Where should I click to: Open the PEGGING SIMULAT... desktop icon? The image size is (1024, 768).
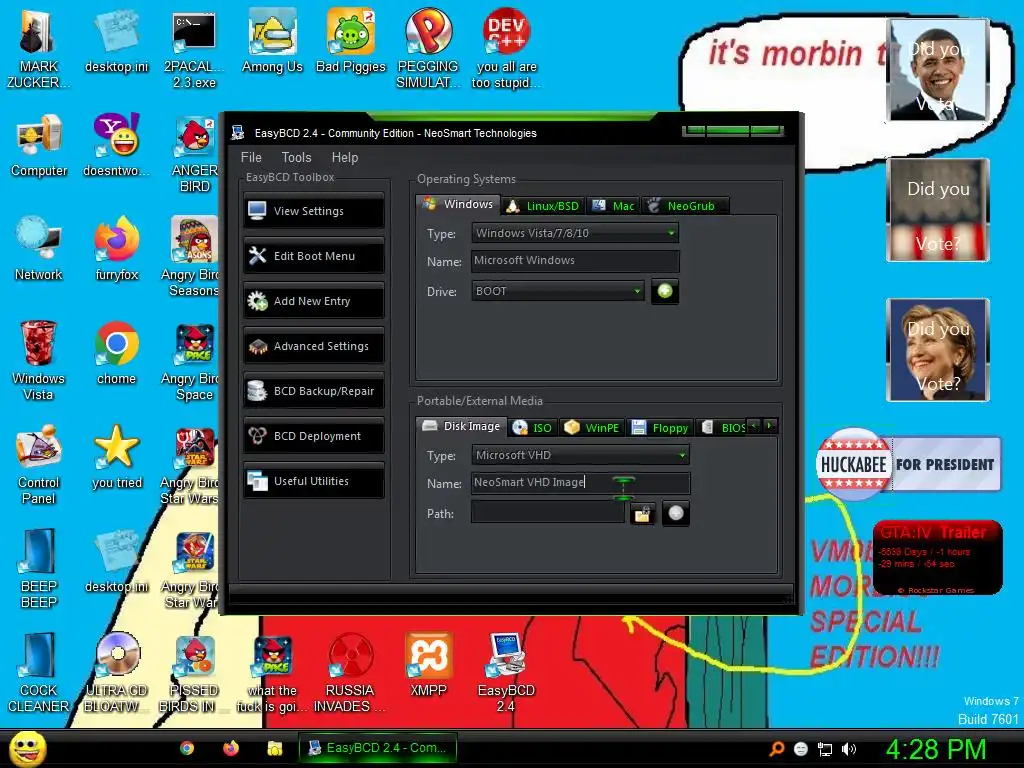click(x=428, y=50)
